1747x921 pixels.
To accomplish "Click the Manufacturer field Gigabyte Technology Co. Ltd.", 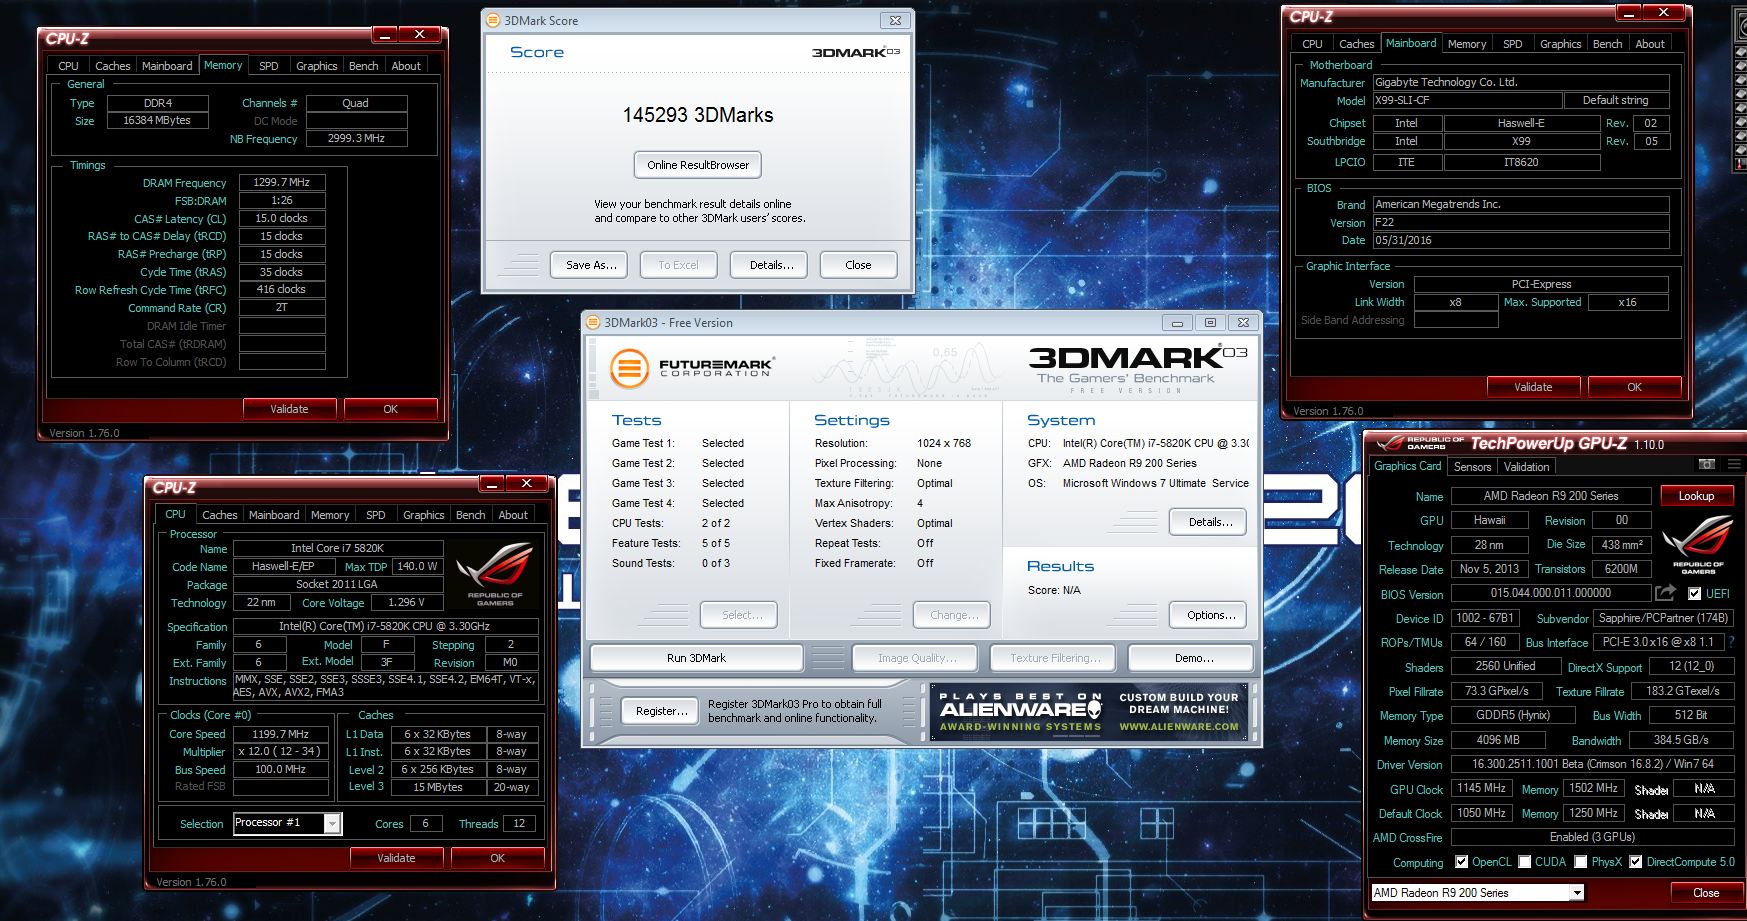I will [x=1521, y=83].
